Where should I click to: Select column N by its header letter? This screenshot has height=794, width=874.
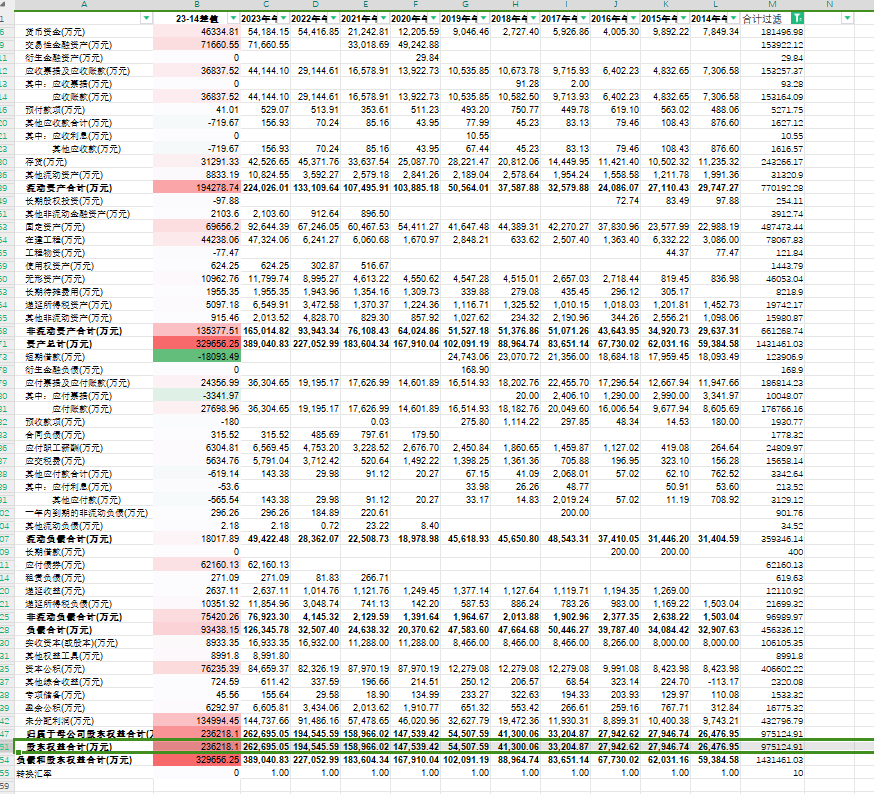[829, 4]
